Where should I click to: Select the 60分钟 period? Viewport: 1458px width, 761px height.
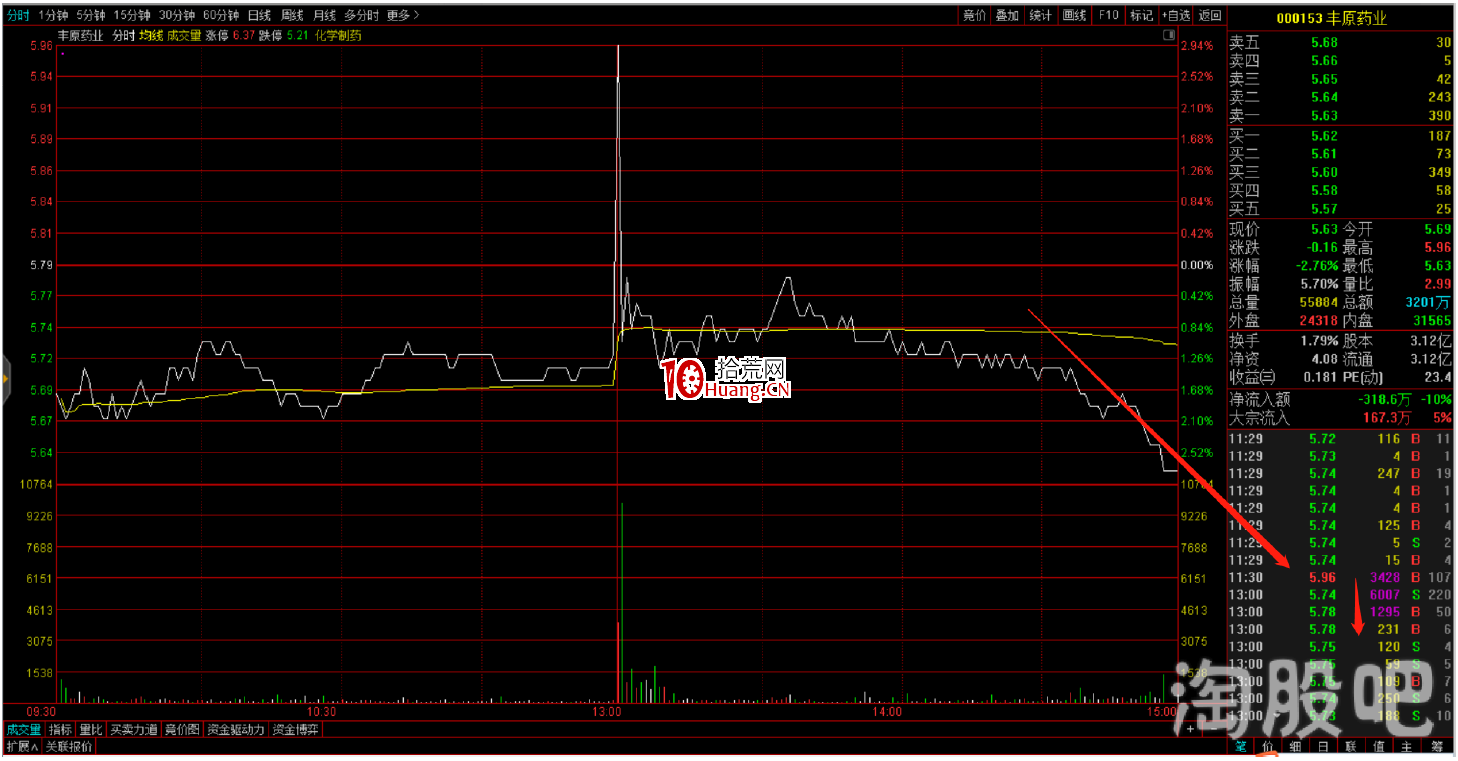[x=220, y=15]
